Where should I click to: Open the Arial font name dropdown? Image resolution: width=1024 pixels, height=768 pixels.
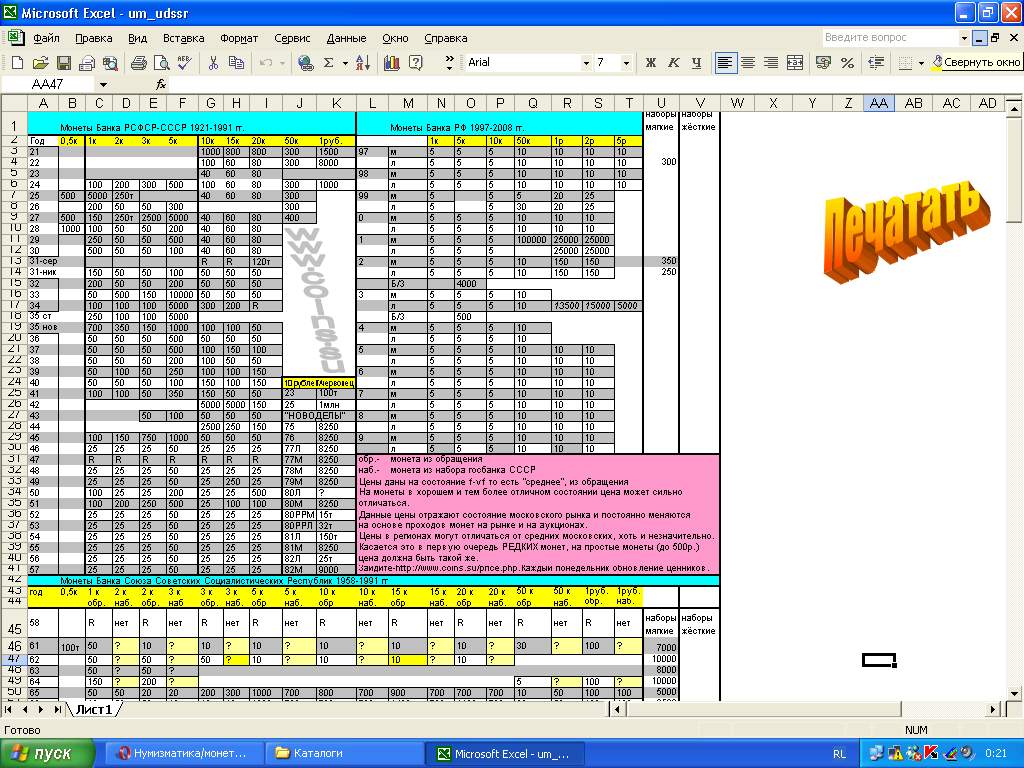[x=586, y=62]
